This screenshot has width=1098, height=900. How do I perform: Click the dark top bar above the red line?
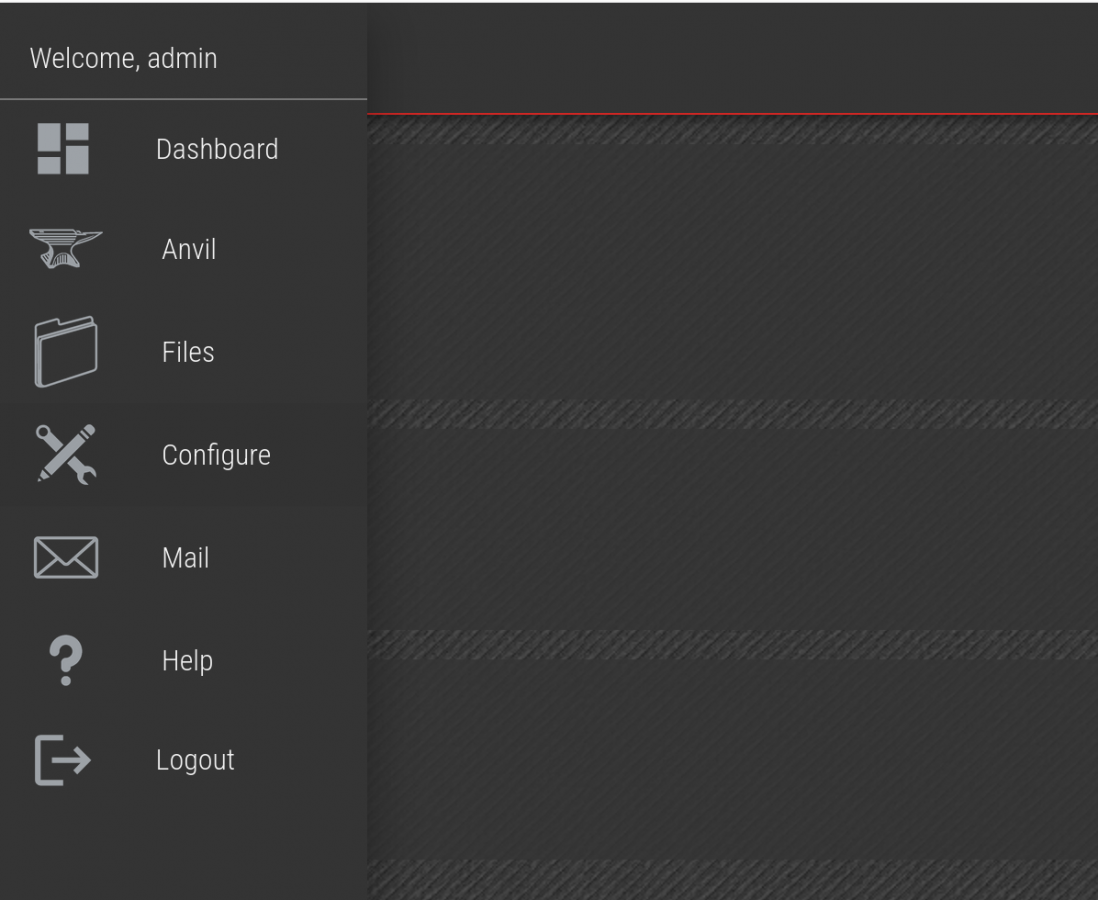coord(730,57)
